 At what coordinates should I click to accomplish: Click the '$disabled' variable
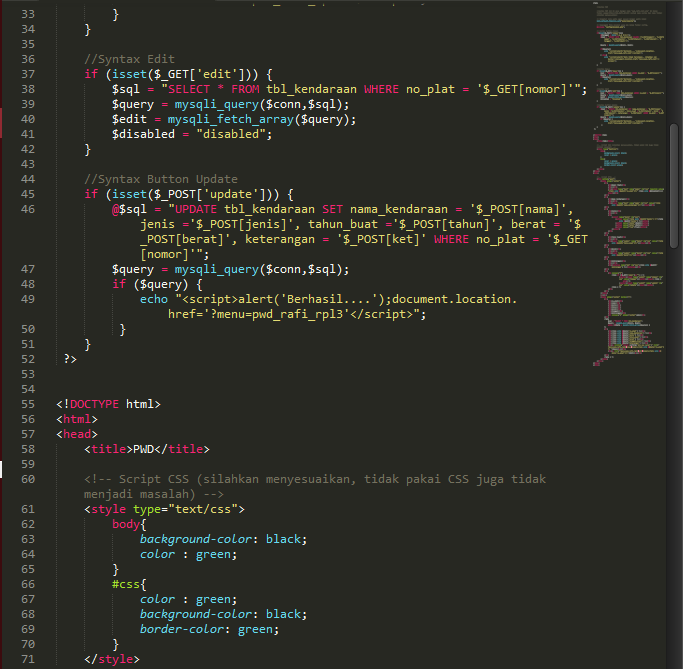143,134
